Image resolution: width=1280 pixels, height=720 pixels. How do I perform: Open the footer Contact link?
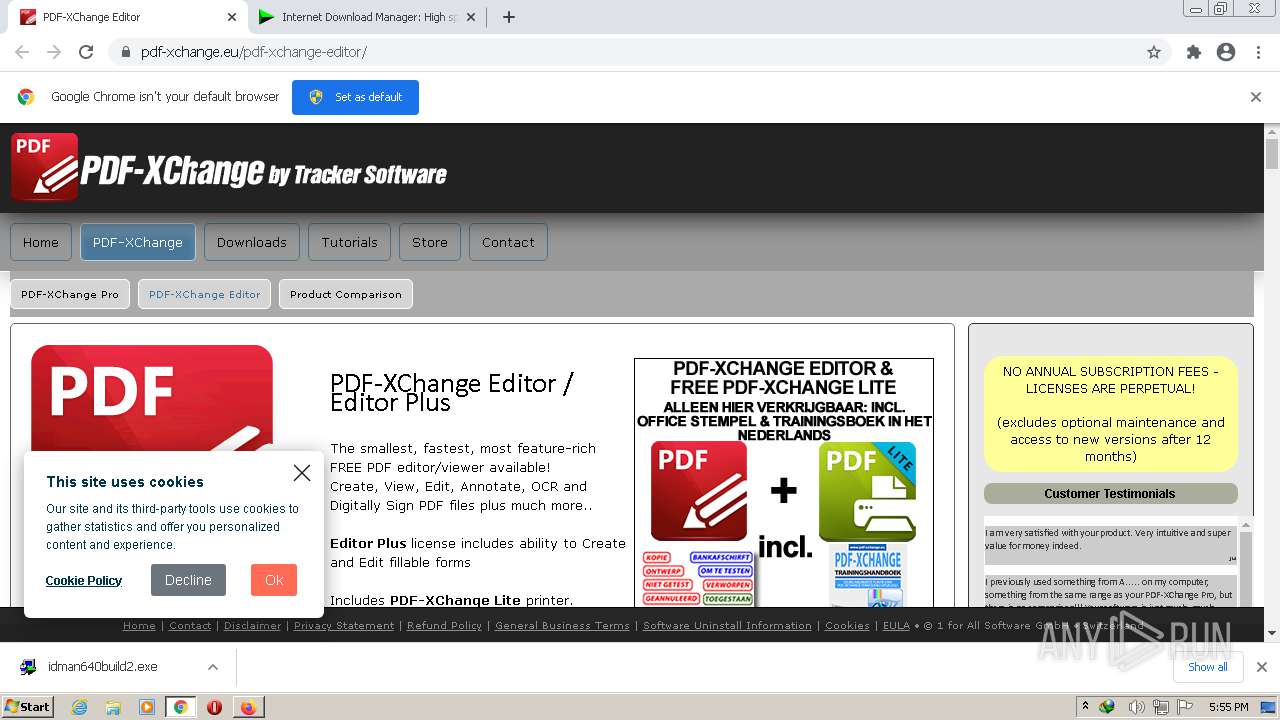pos(190,625)
